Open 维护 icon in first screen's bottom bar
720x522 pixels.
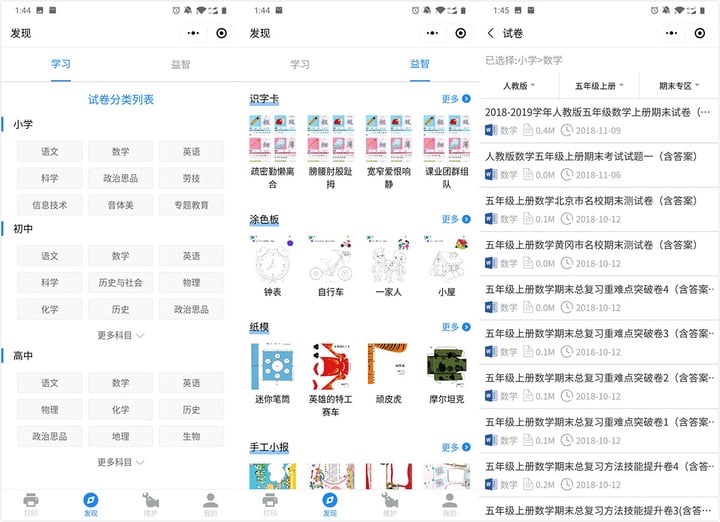click(x=151, y=500)
